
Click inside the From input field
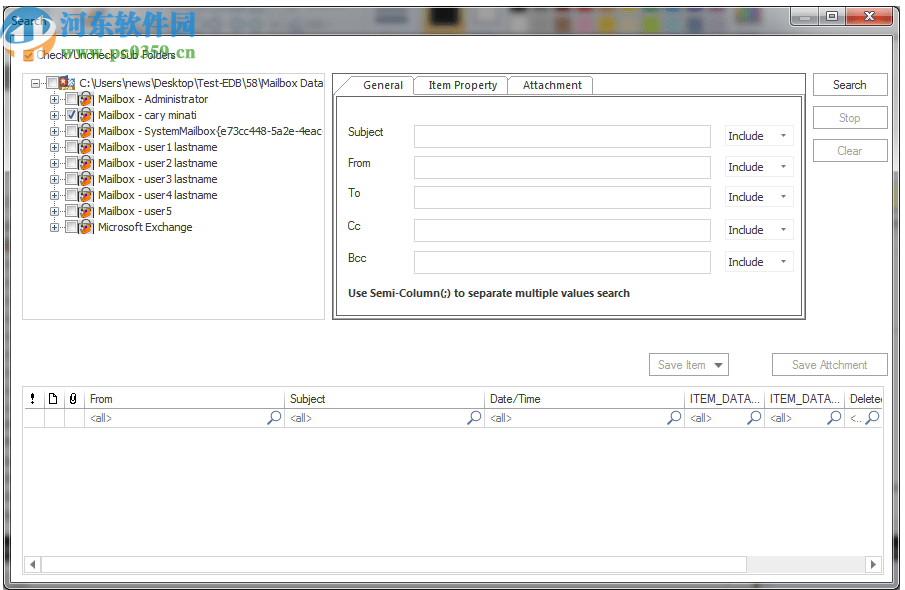(x=562, y=167)
